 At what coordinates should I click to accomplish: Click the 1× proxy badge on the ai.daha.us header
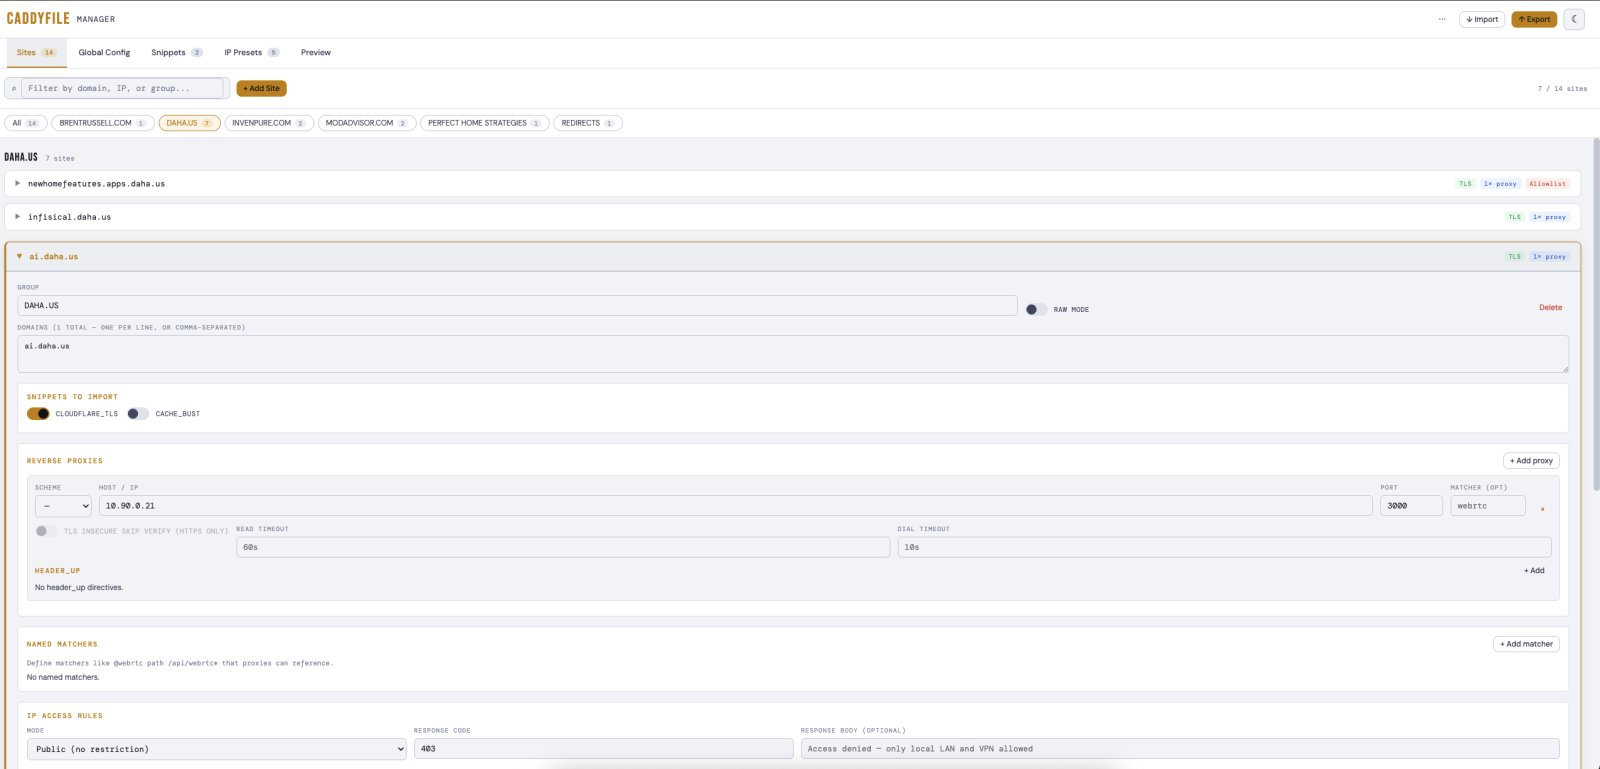[x=1549, y=257]
